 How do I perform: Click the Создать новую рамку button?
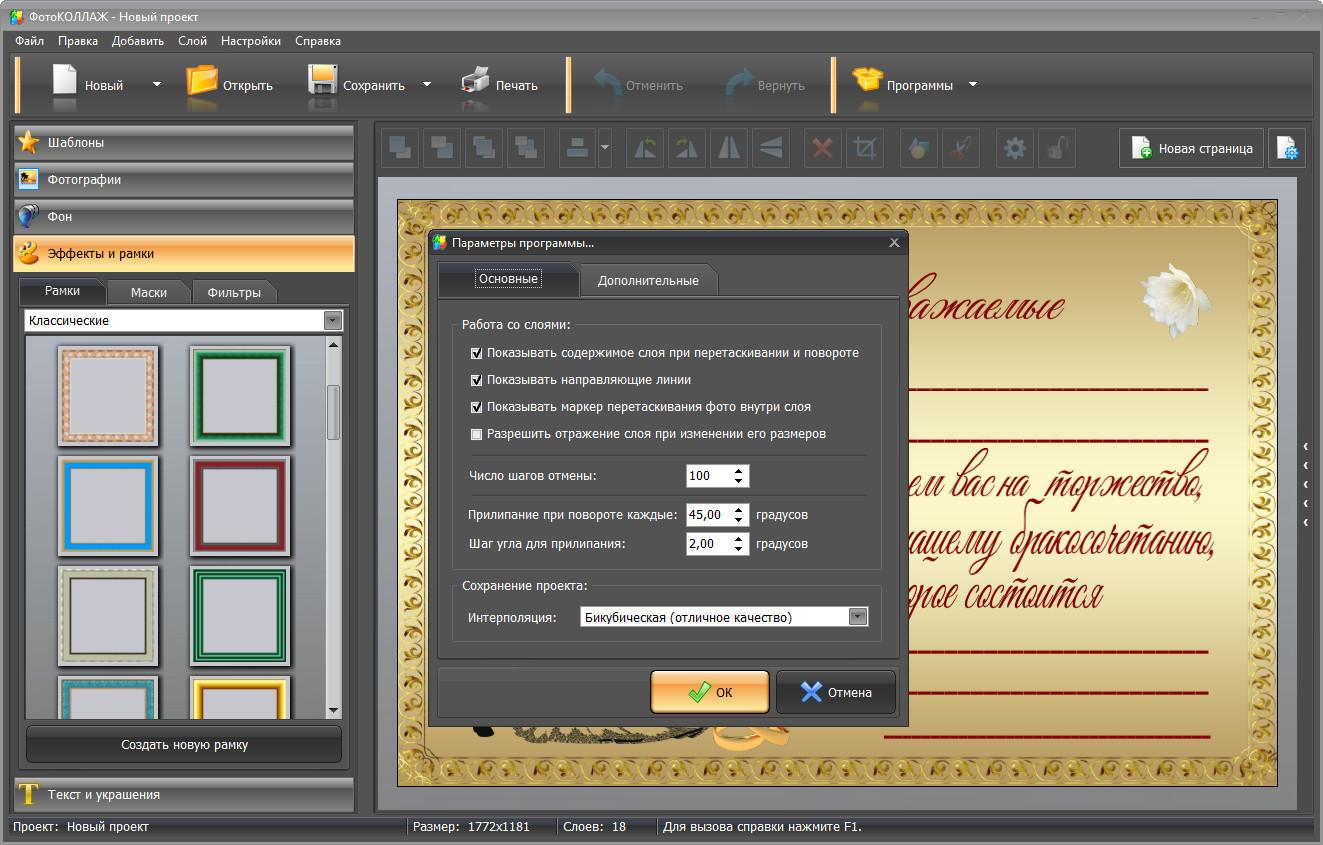[184, 745]
